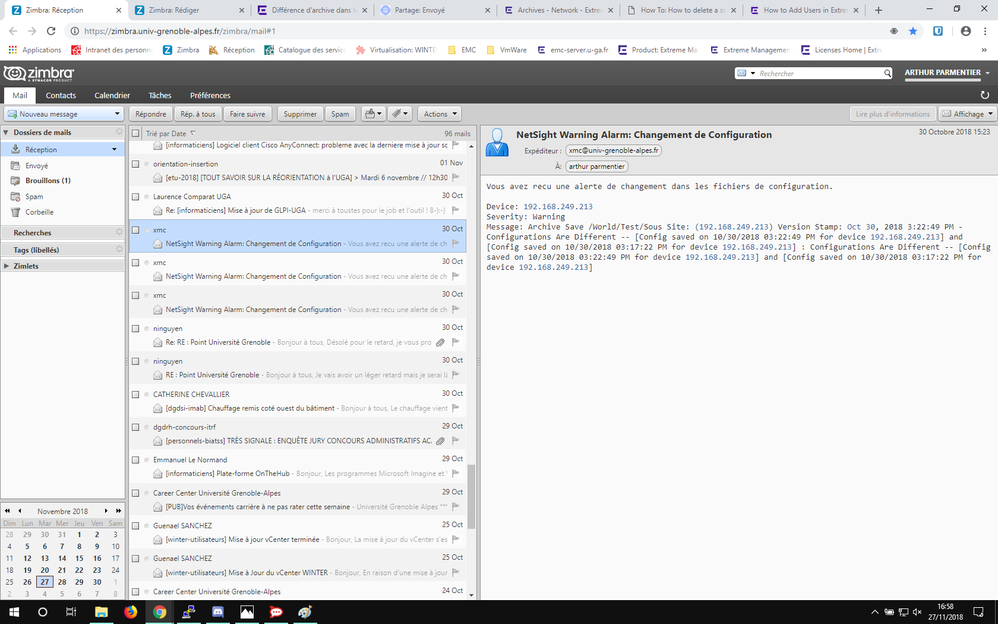The height and width of the screenshot is (624, 998).
Task: Select the Laurence Comparat UGA email checkbox
Action: 135,197
